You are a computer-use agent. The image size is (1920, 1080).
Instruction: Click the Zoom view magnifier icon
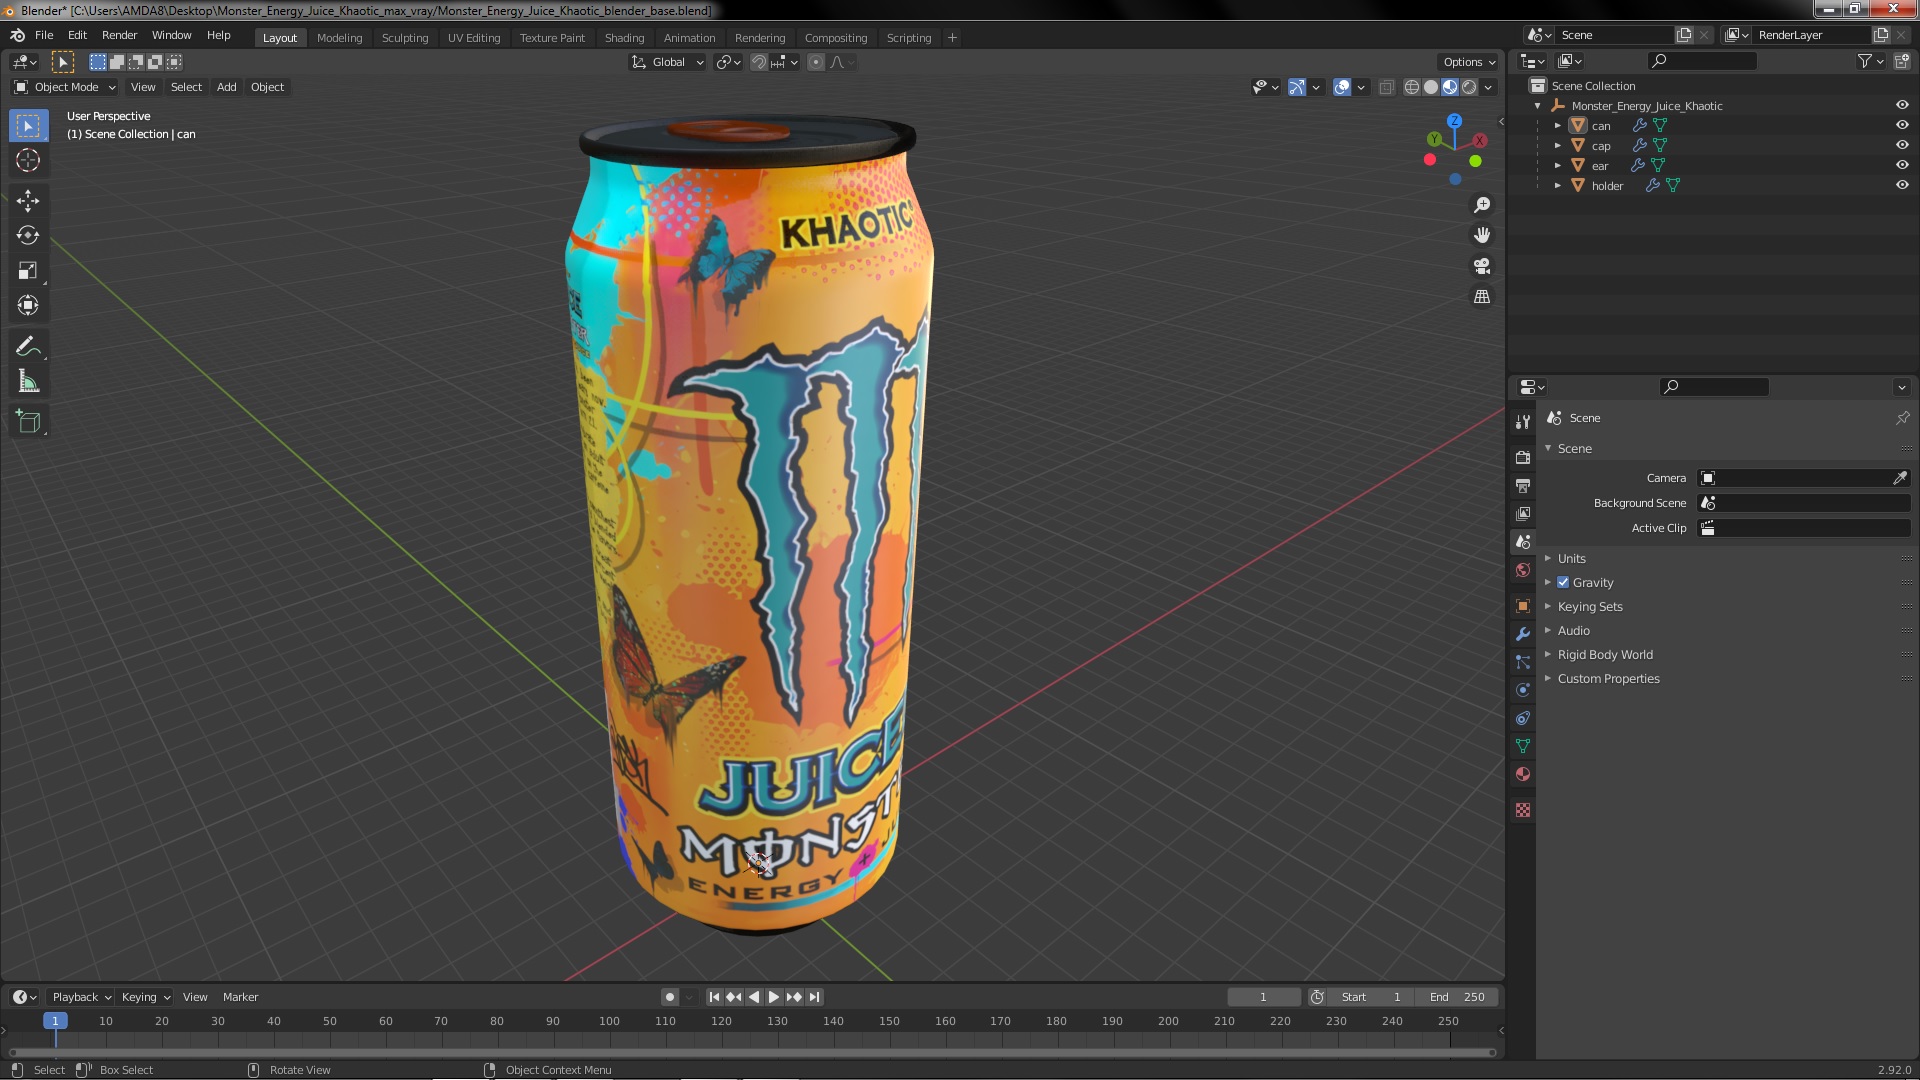click(x=1482, y=205)
